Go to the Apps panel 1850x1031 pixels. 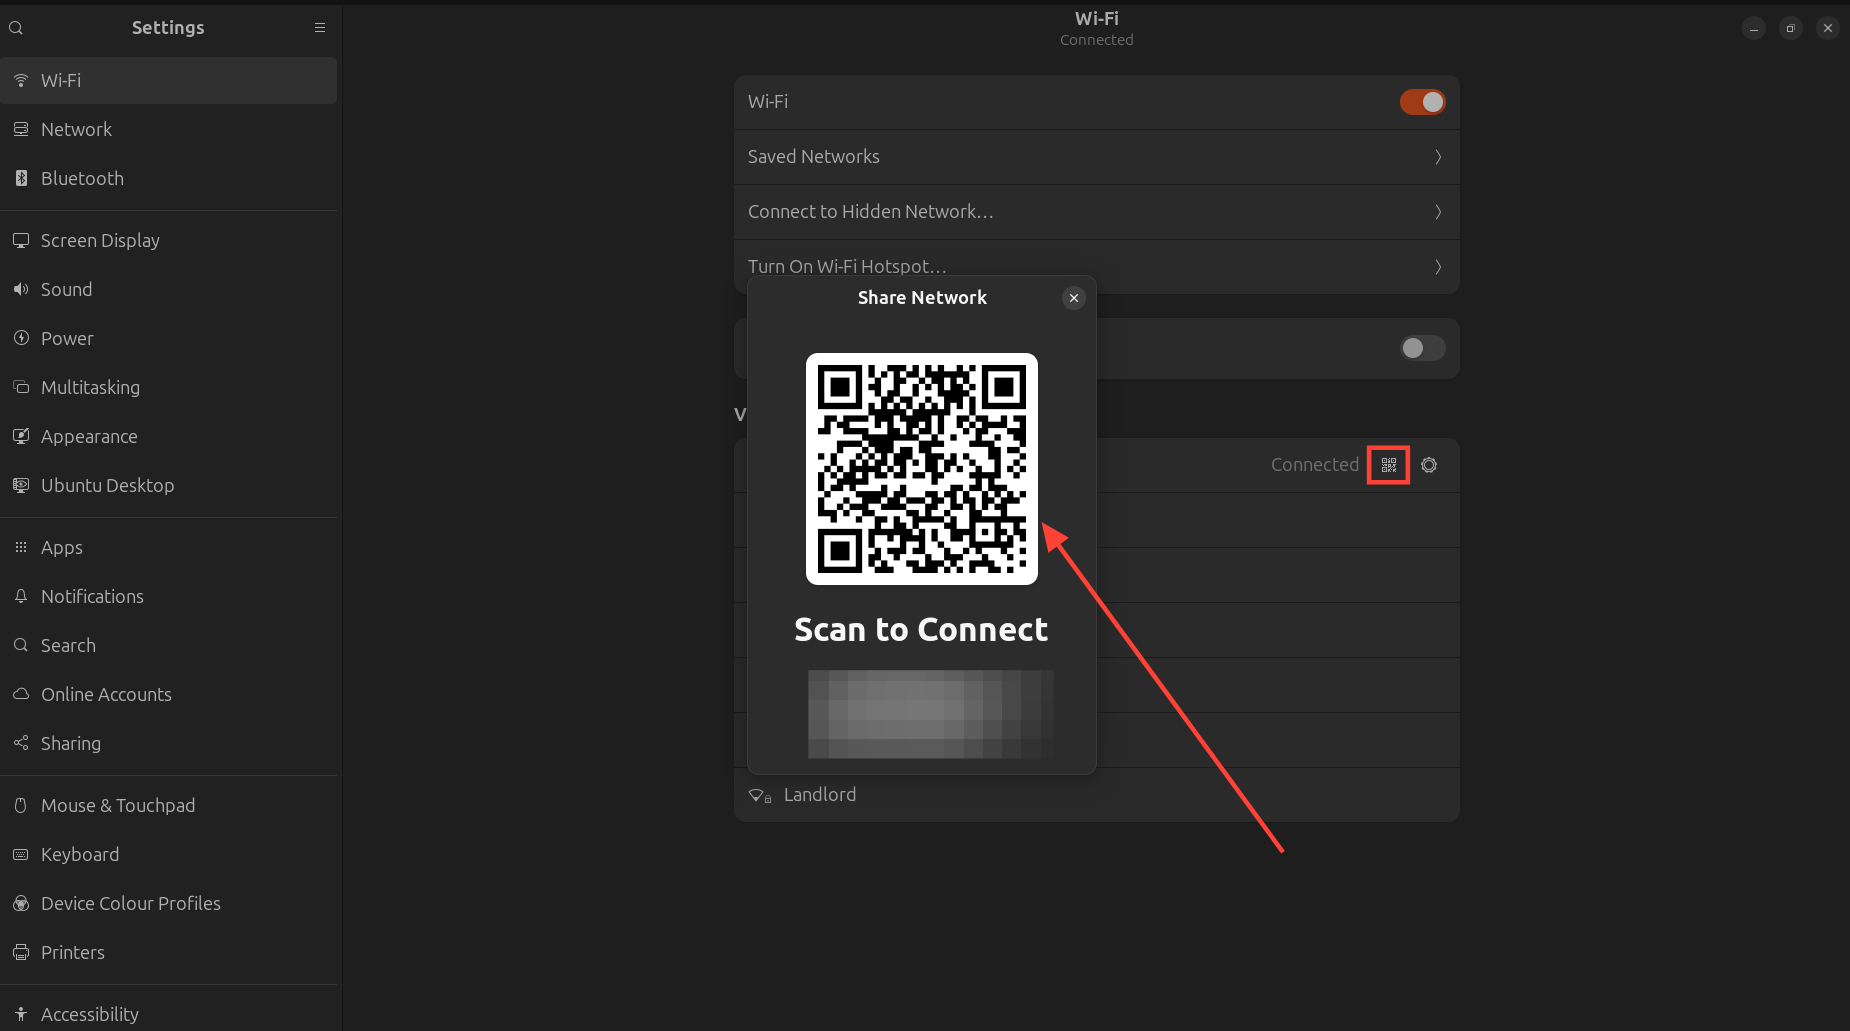click(169, 547)
